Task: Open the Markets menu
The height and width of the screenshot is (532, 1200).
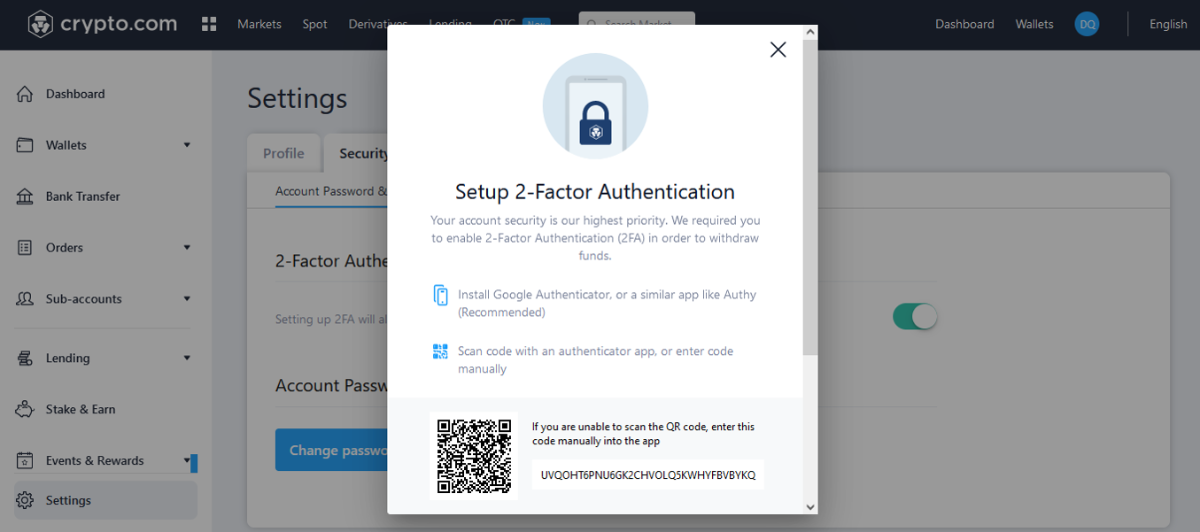Action: 259,24
